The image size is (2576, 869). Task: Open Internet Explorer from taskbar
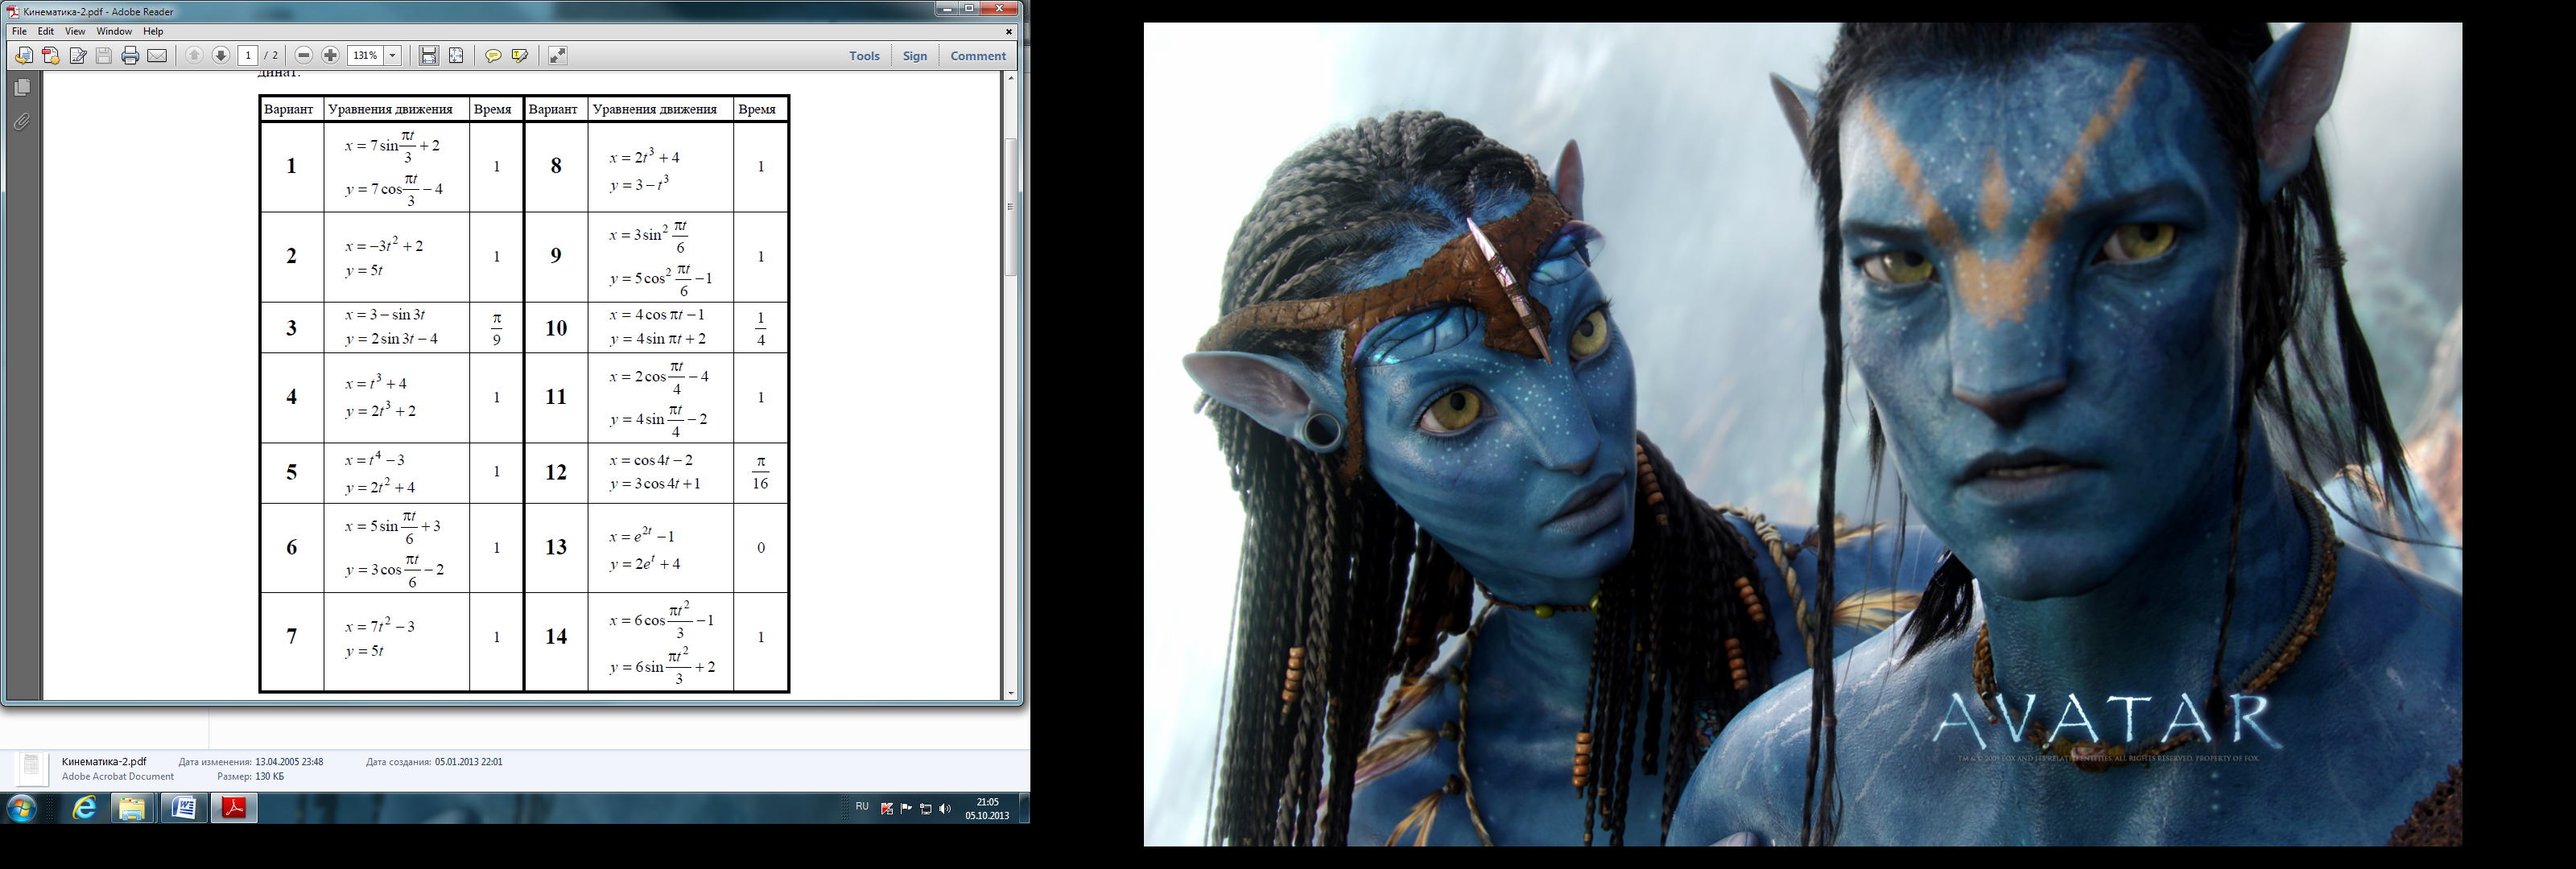click(x=84, y=808)
